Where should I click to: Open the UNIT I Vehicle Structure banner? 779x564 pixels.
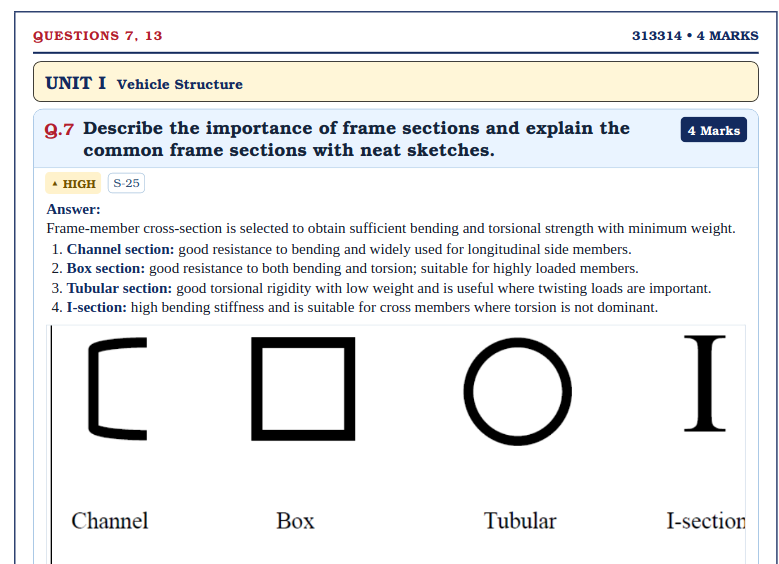click(x=395, y=82)
